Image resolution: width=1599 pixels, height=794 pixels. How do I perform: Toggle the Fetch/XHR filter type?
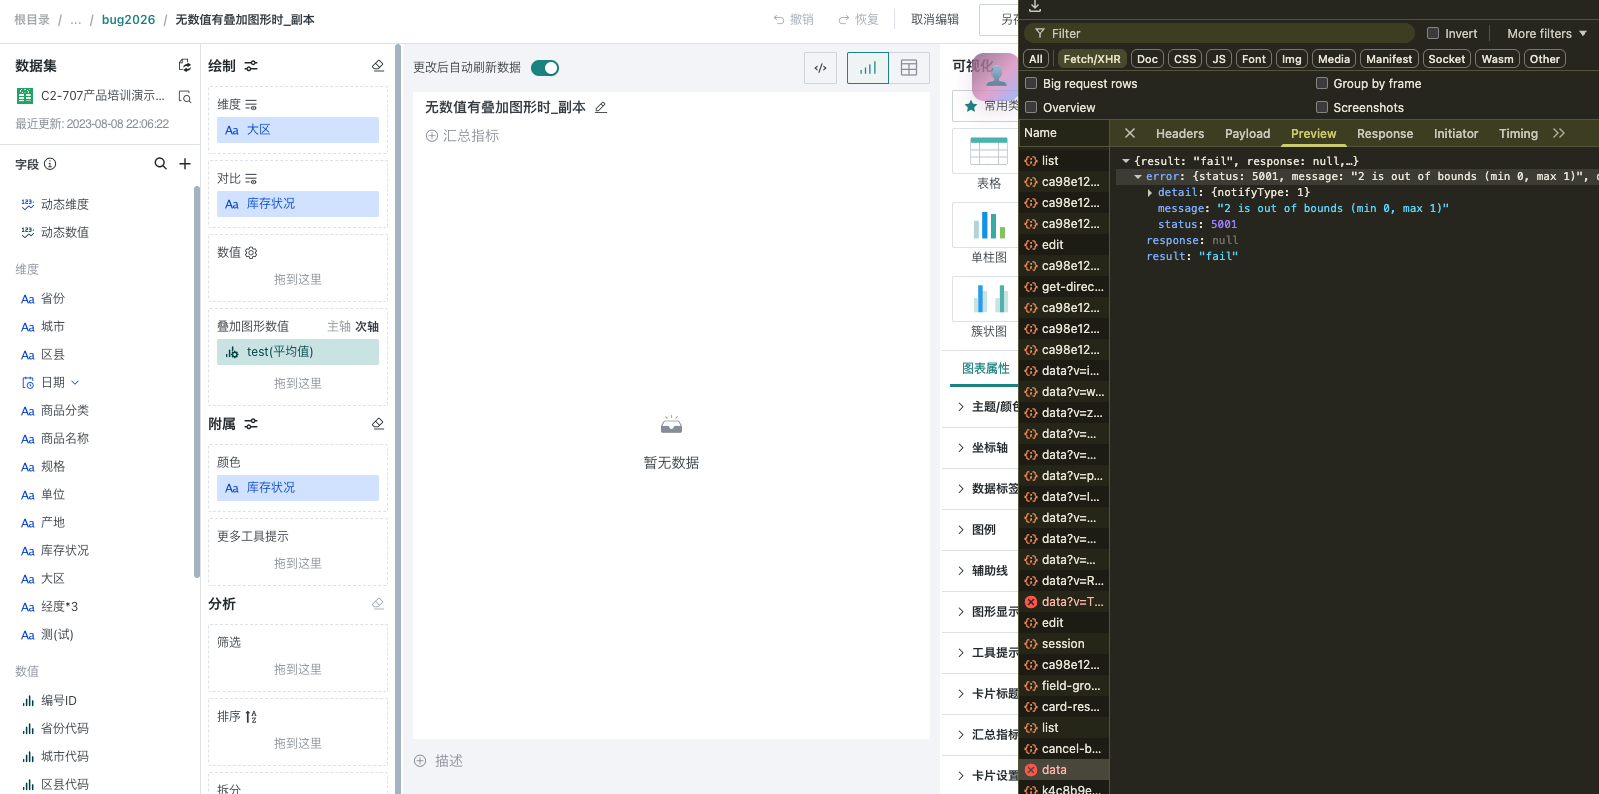[1092, 59]
